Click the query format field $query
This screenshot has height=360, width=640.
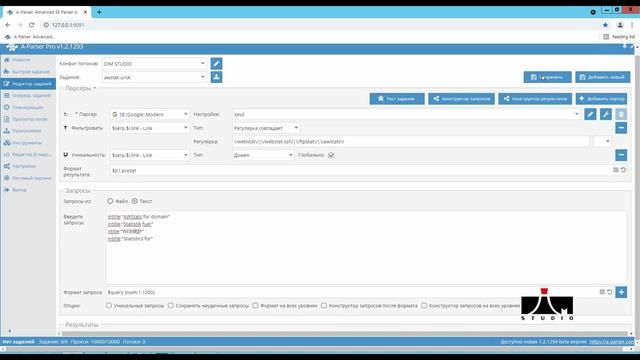click(352, 292)
